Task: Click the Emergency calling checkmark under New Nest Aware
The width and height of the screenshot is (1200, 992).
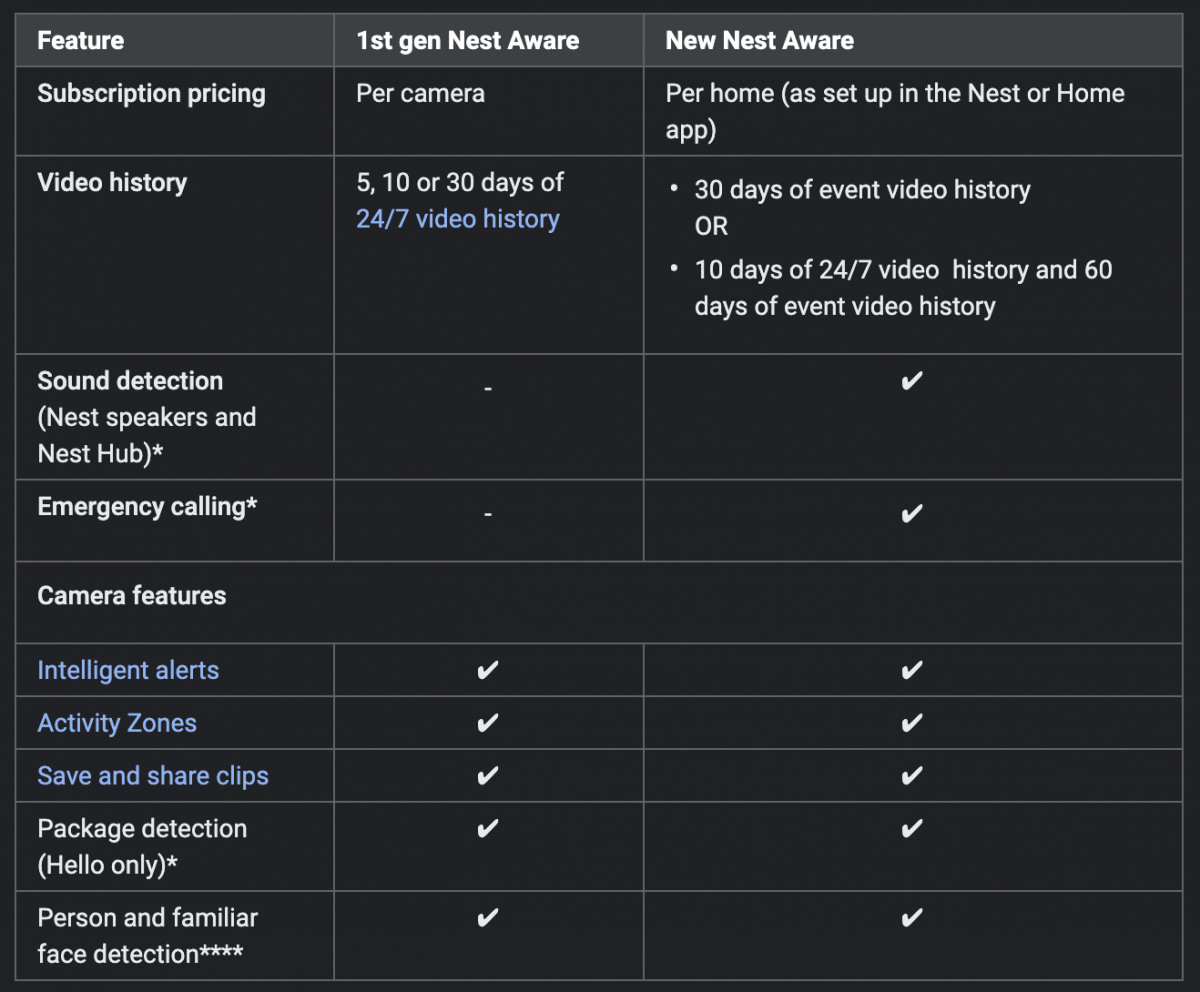Action: pyautogui.click(x=911, y=514)
